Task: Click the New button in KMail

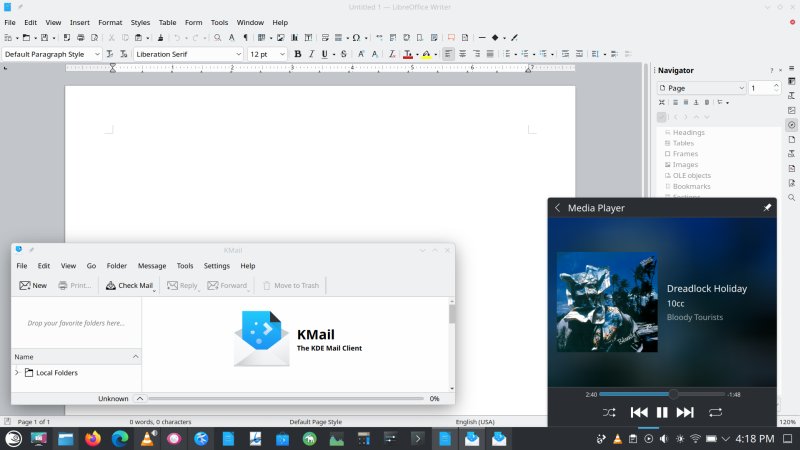Action: [33, 285]
